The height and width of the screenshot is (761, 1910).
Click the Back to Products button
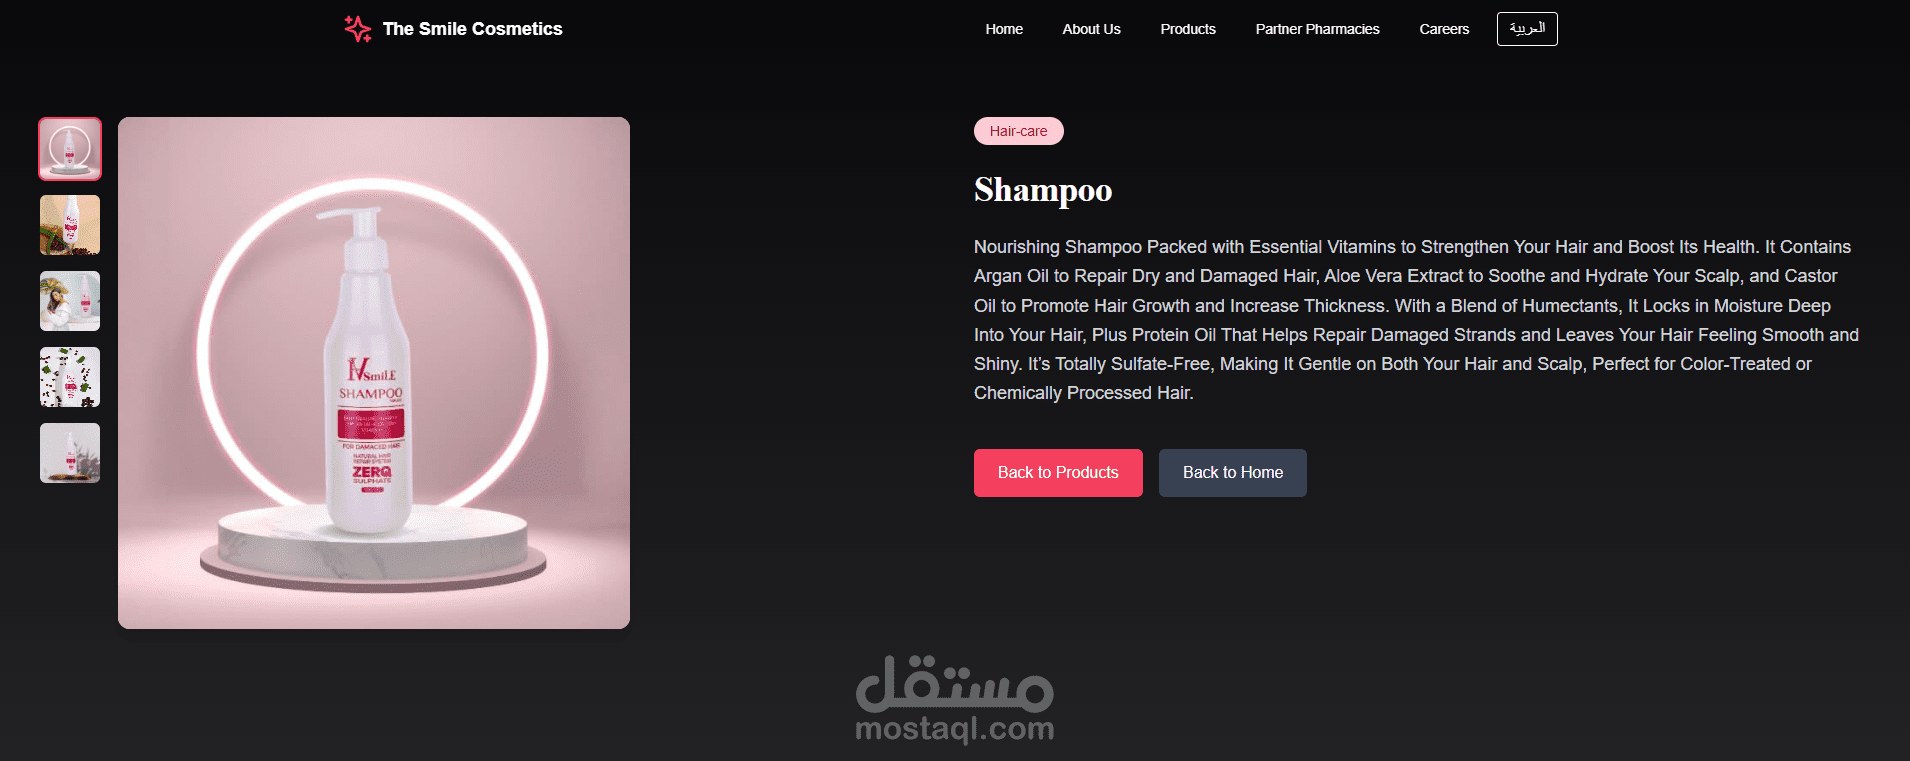[1058, 473]
